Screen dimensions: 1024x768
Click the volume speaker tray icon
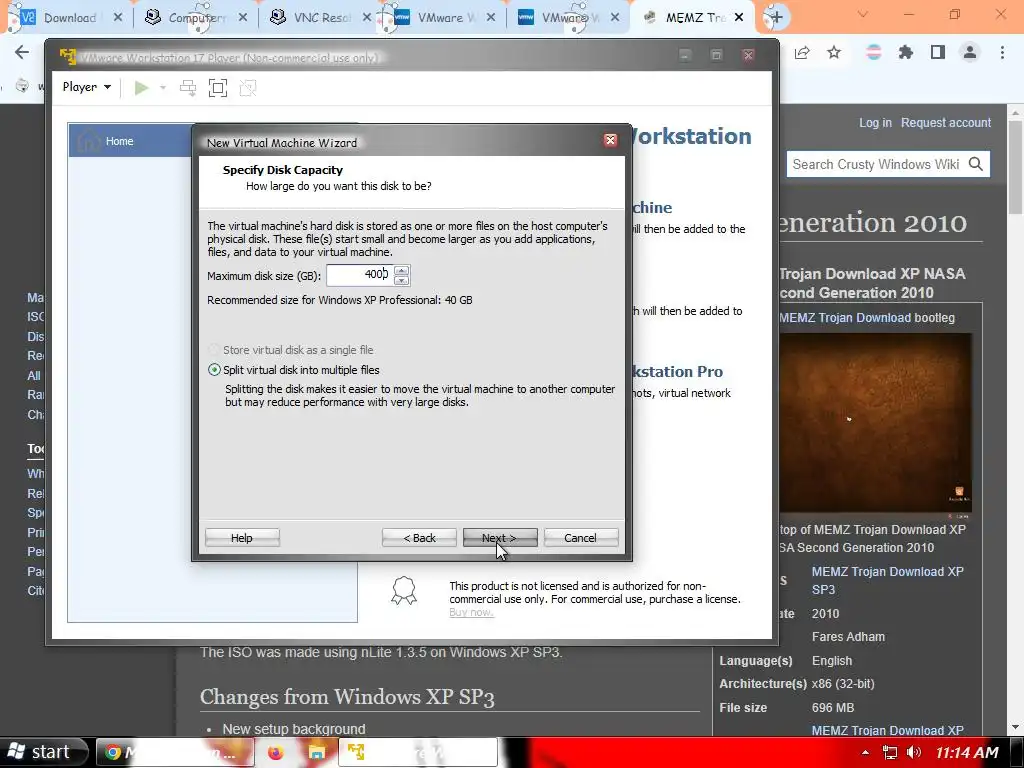914,752
